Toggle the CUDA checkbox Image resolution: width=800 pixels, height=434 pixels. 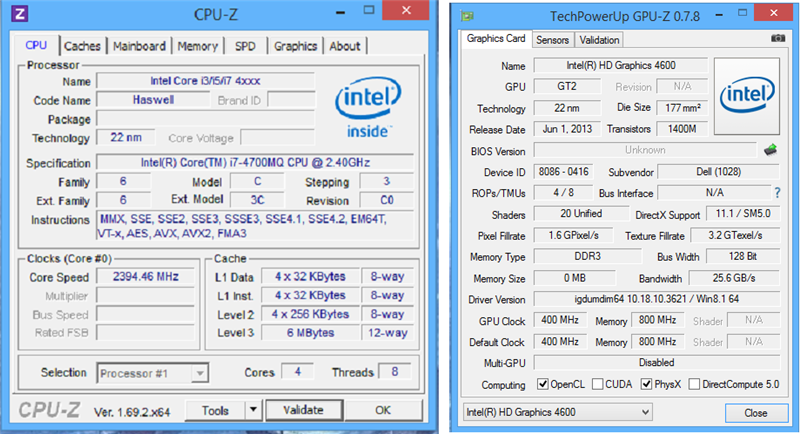pos(597,384)
